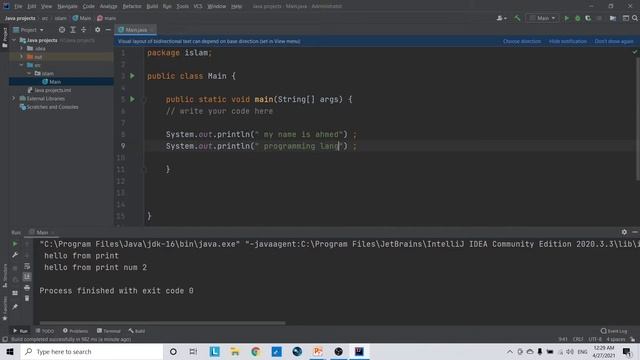640x360 pixels.
Task: Open the VCS menu
Action: point(198,6)
